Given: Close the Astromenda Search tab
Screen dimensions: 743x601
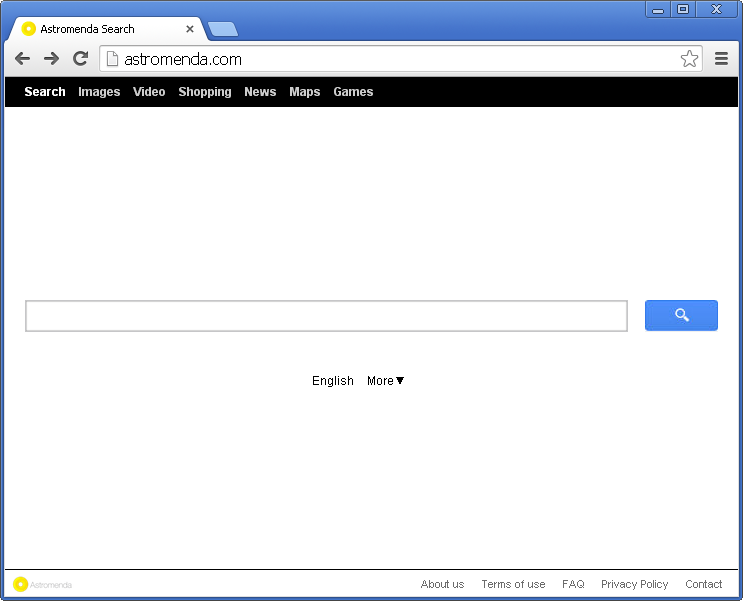Looking at the screenshot, I should click(x=190, y=29).
